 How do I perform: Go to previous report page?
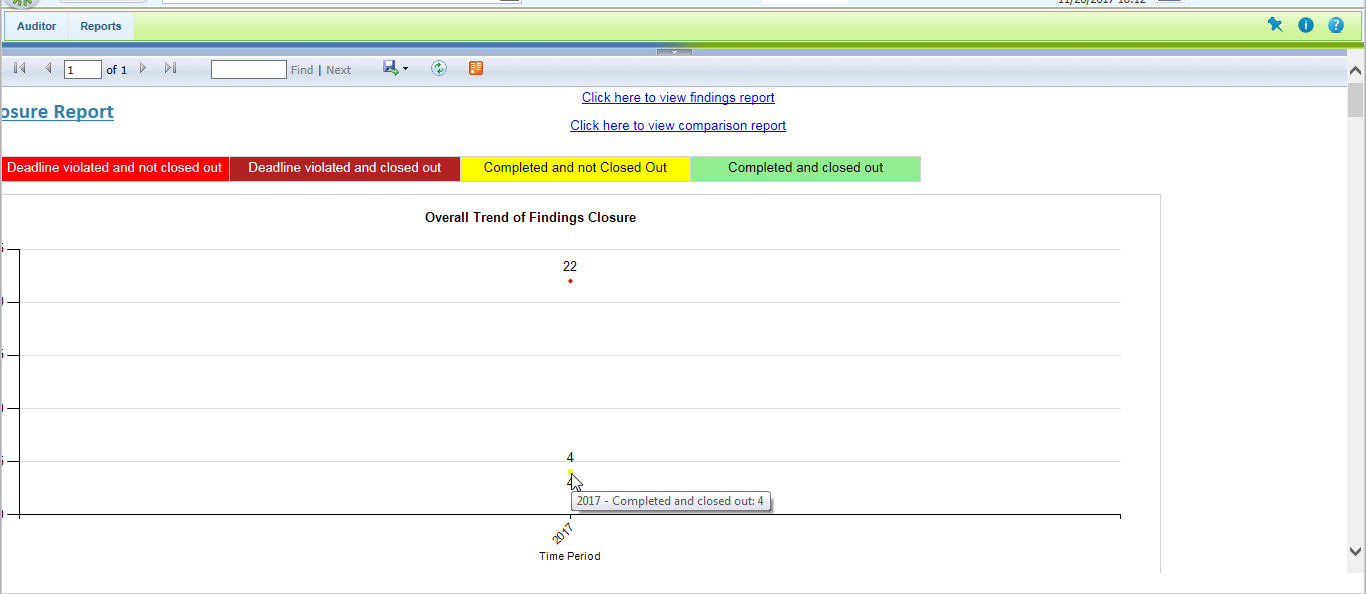click(x=48, y=68)
